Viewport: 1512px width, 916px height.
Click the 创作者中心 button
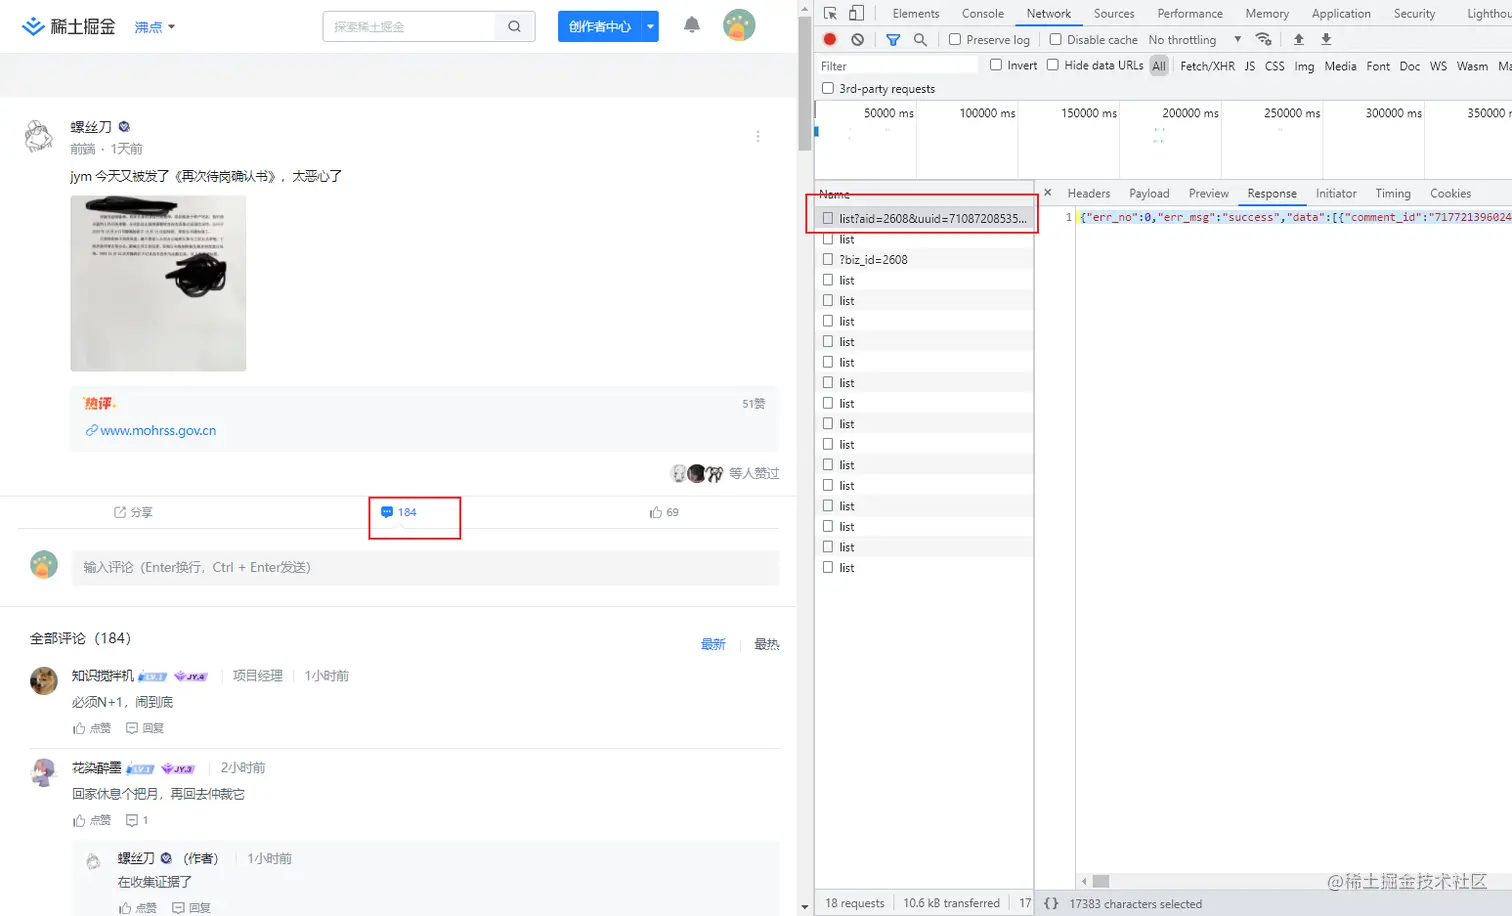(x=600, y=27)
